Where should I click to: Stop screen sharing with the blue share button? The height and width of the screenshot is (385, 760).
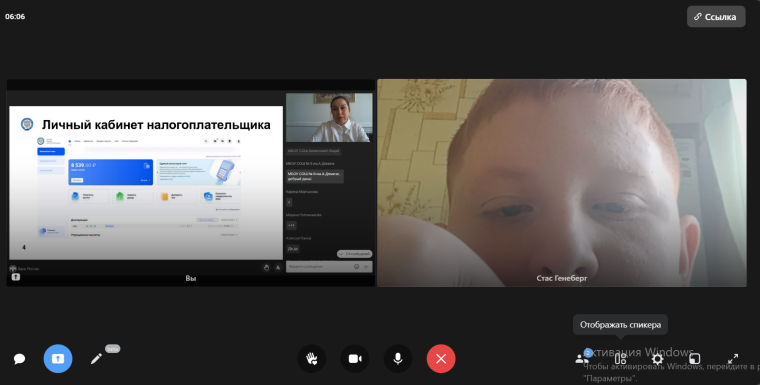pyautogui.click(x=58, y=359)
